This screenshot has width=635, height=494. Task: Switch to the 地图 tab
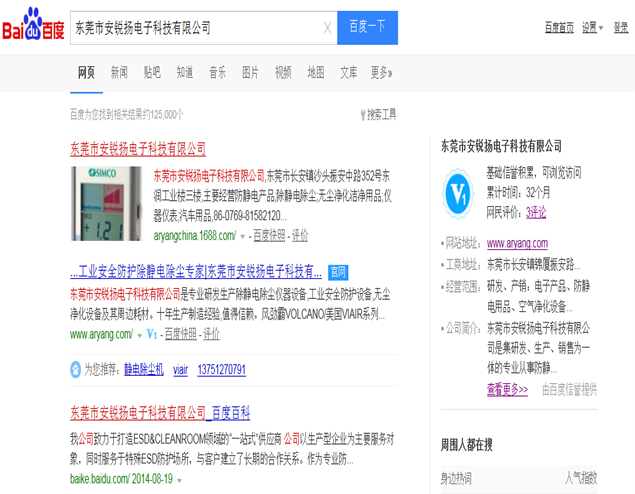[x=315, y=73]
